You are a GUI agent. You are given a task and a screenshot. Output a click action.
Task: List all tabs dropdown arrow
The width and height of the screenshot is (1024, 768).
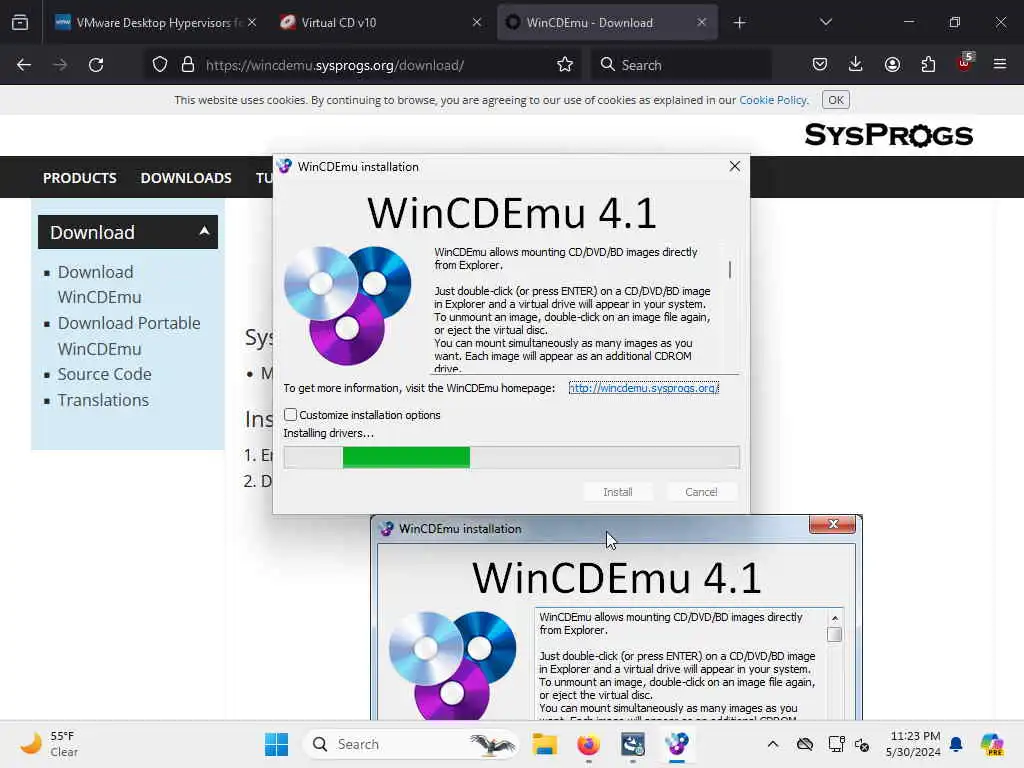(x=825, y=22)
